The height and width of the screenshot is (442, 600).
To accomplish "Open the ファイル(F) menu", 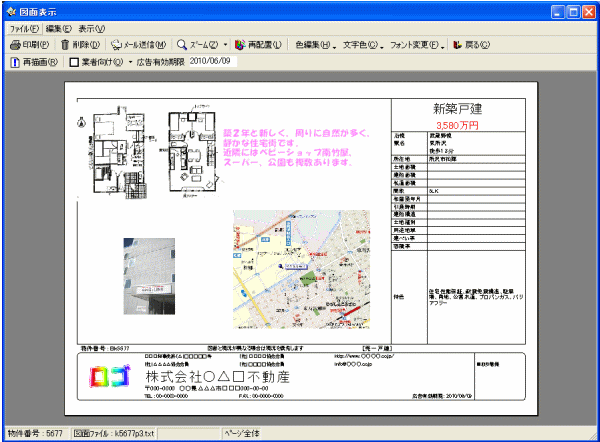I will [24, 29].
